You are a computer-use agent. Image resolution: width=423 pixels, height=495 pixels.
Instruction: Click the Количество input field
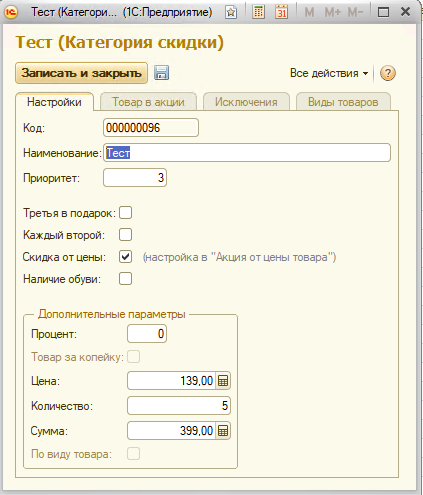click(179, 406)
